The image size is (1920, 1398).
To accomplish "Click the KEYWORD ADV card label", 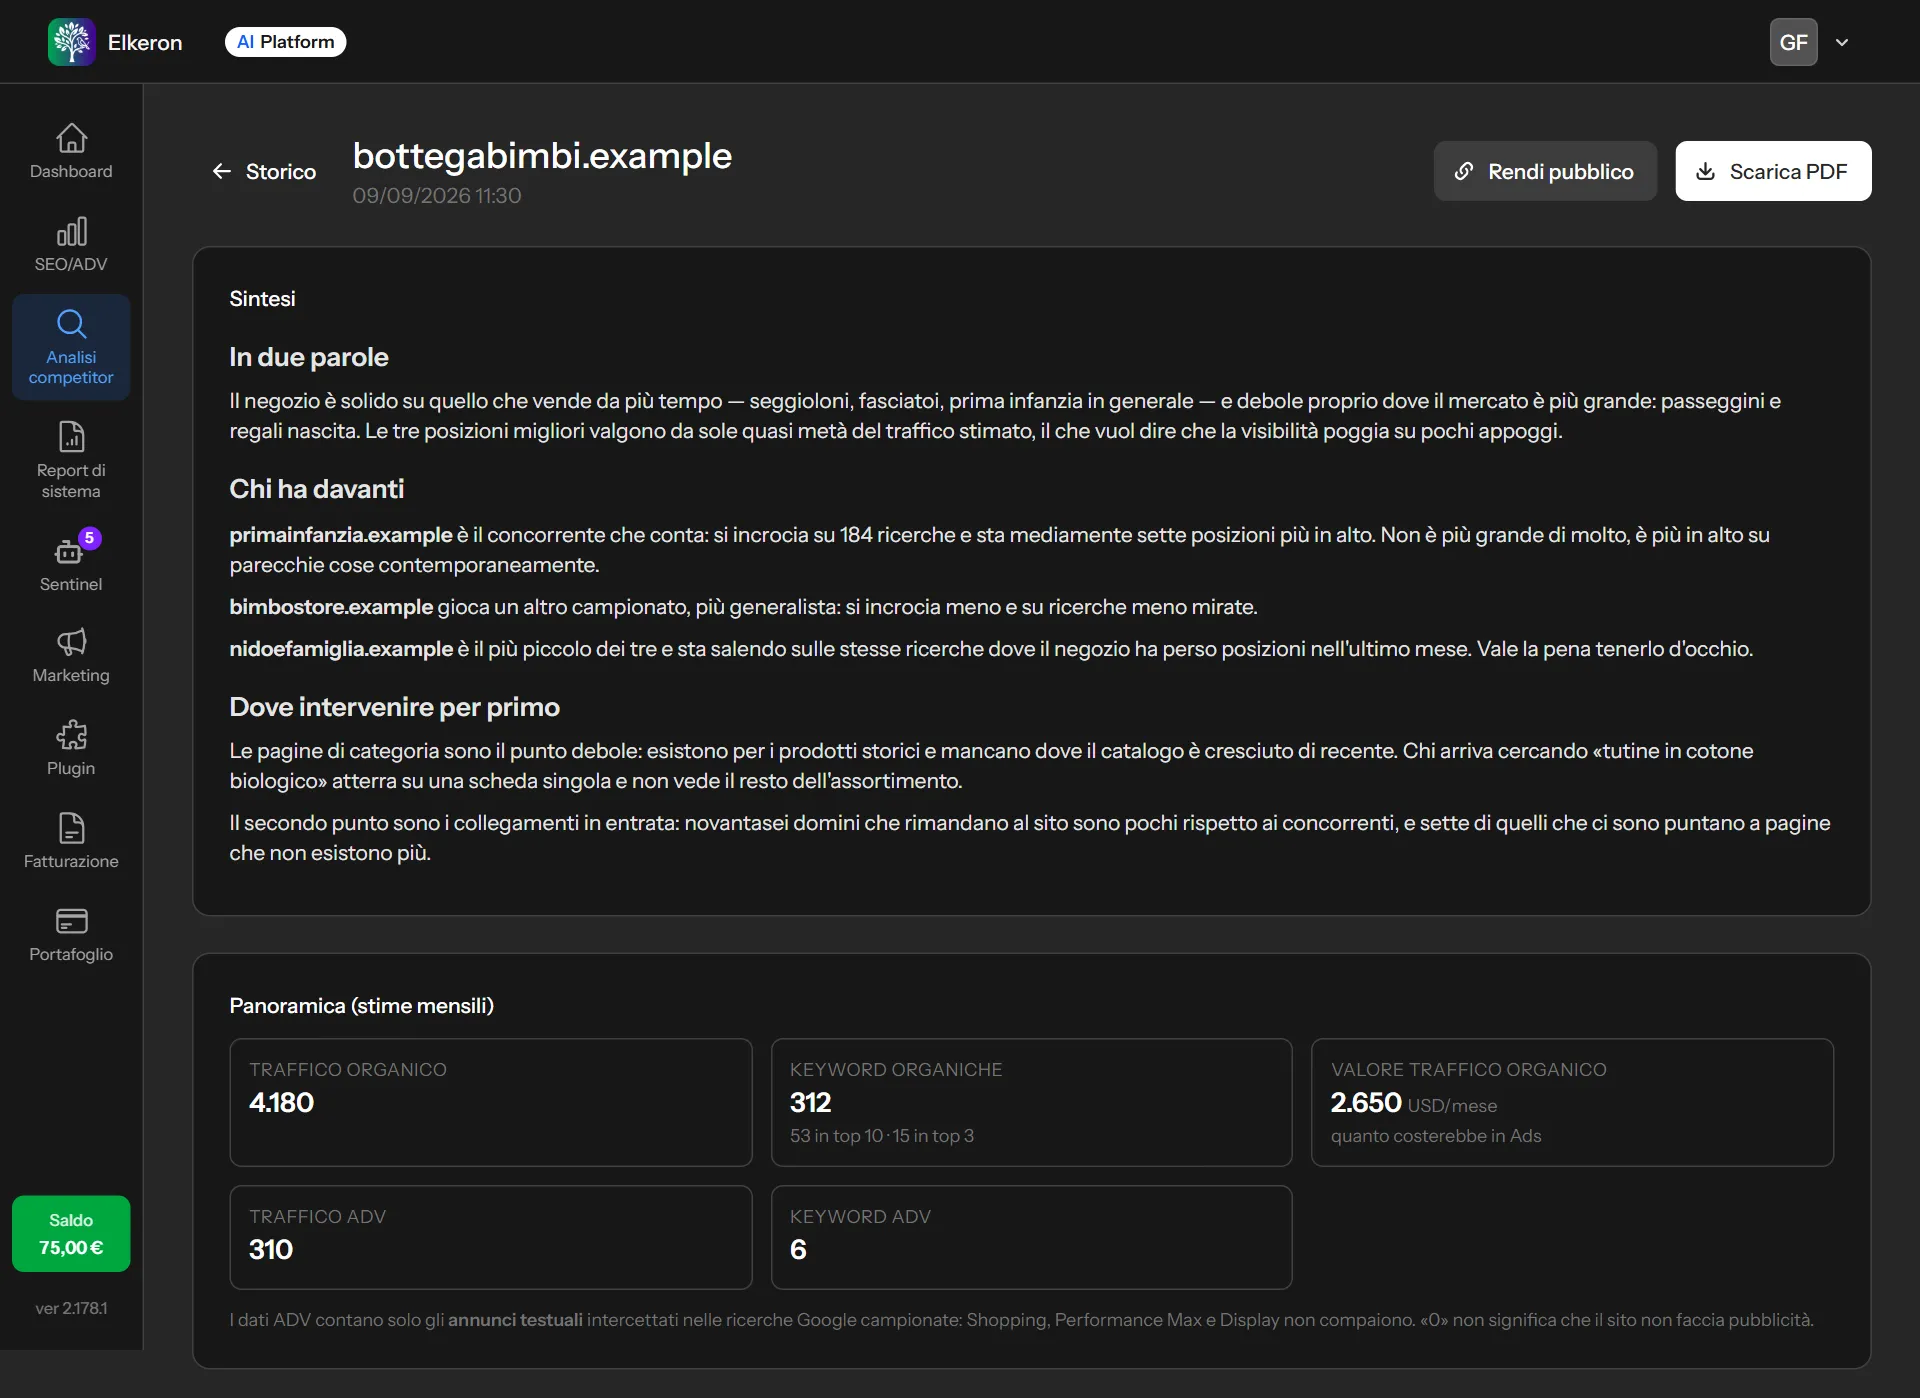I will click(x=860, y=1216).
